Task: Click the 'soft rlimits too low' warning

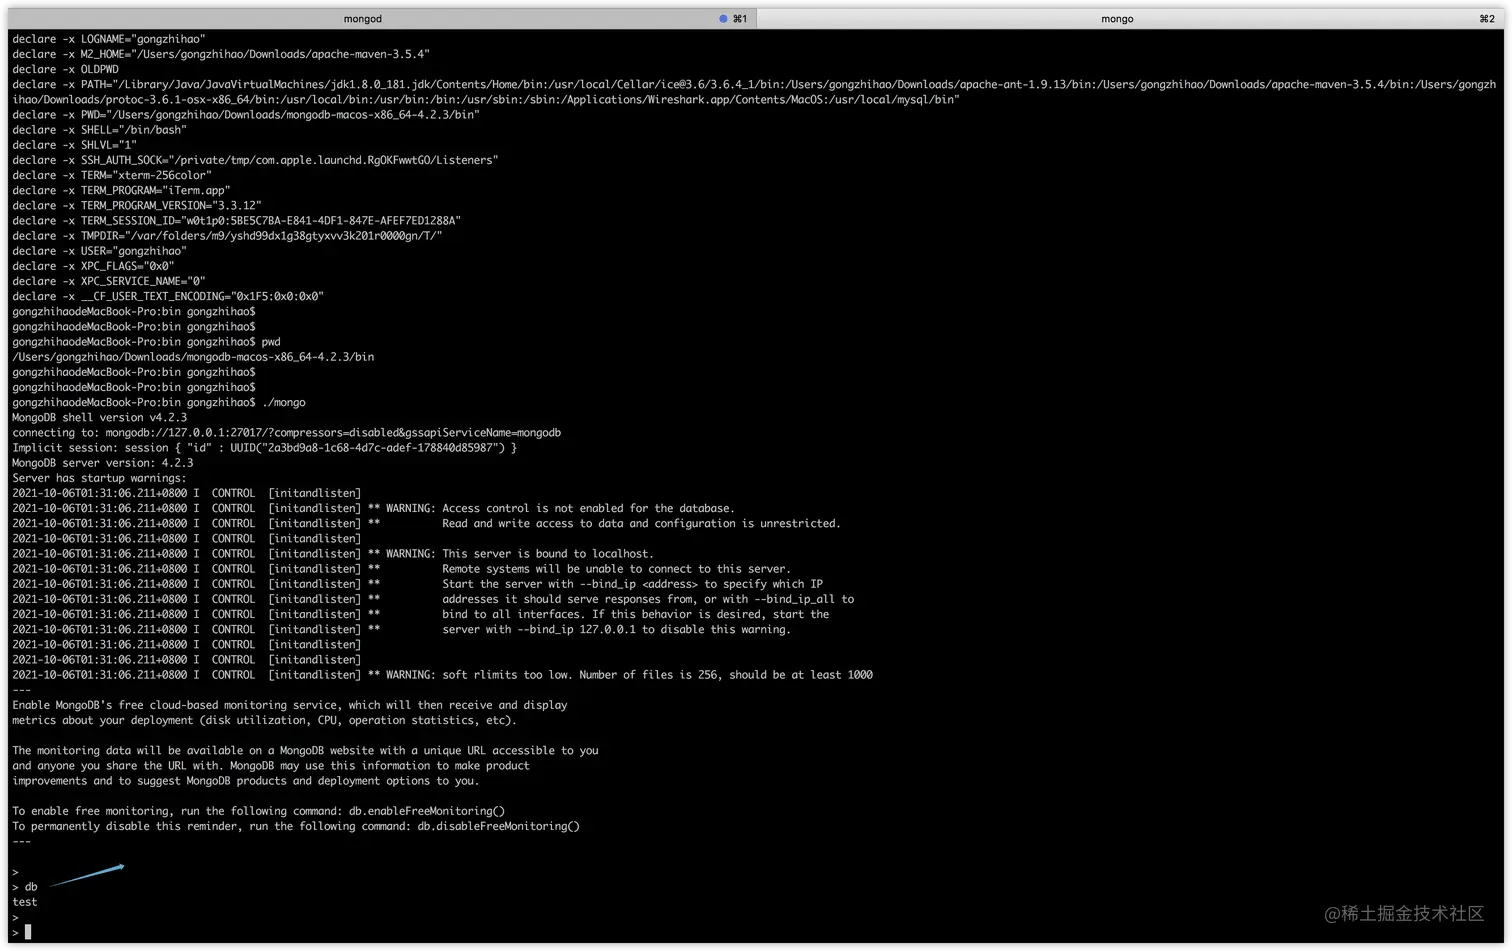Action: click(442, 675)
